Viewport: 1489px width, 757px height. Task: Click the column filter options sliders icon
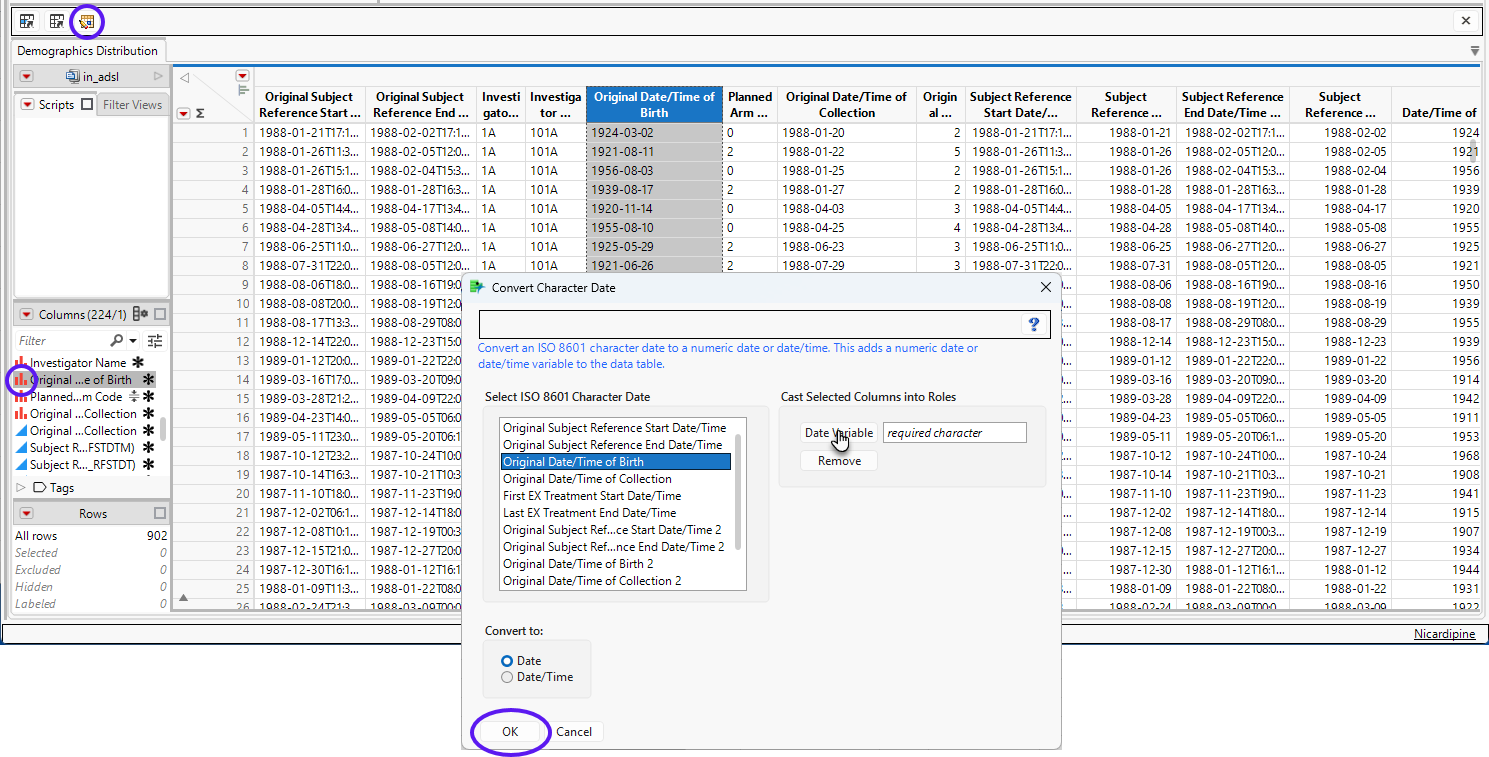click(155, 341)
